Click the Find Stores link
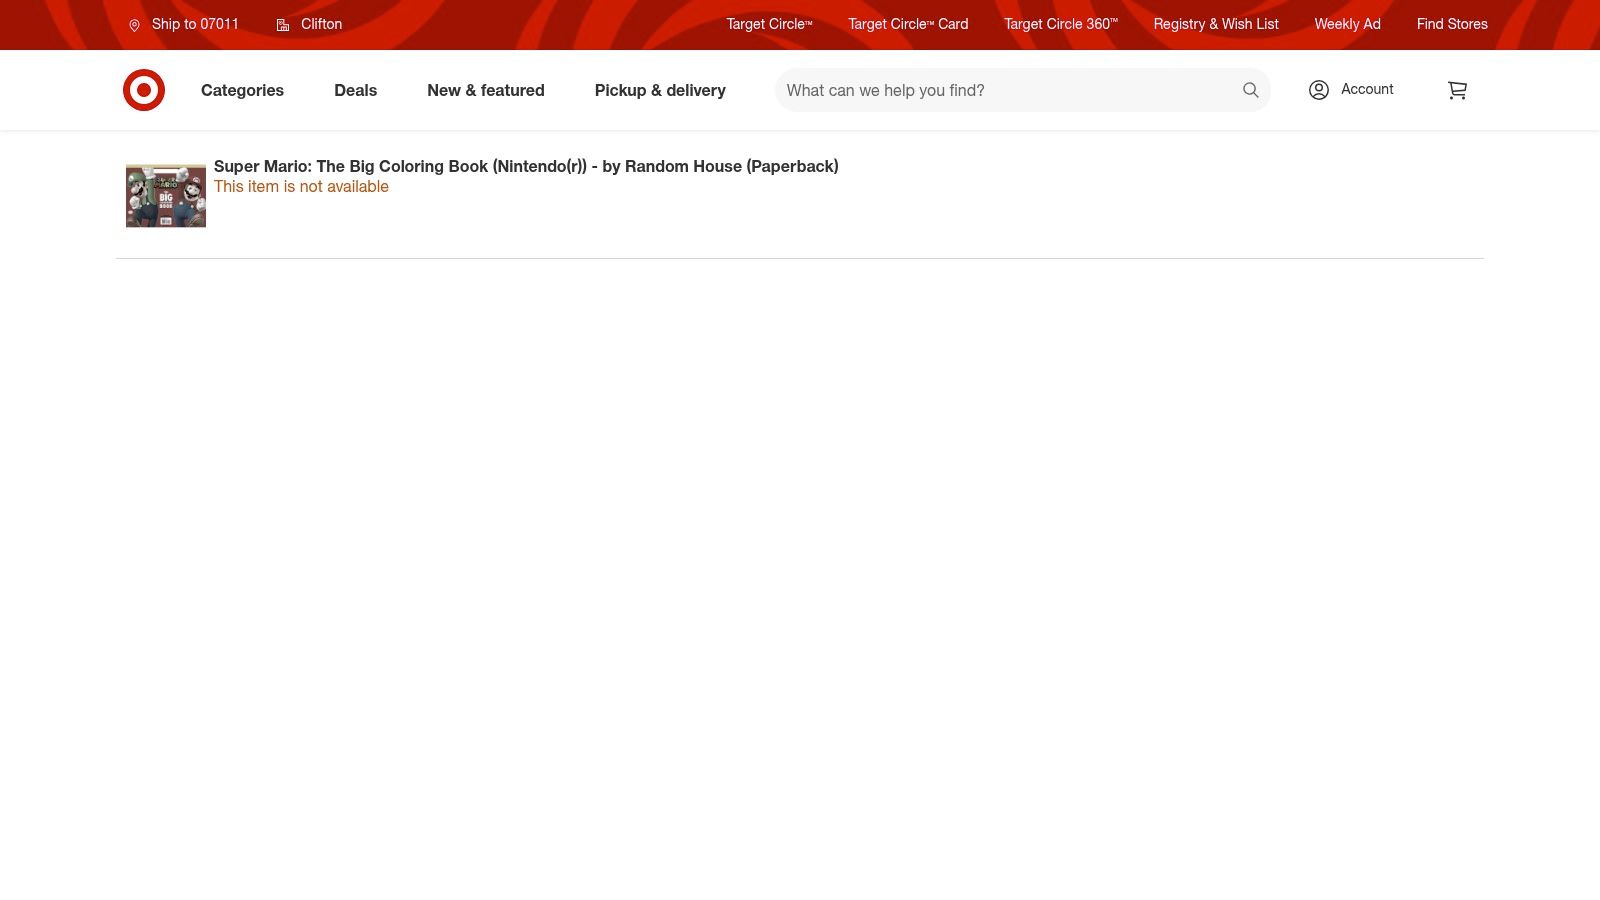The width and height of the screenshot is (1600, 900). [1451, 24]
